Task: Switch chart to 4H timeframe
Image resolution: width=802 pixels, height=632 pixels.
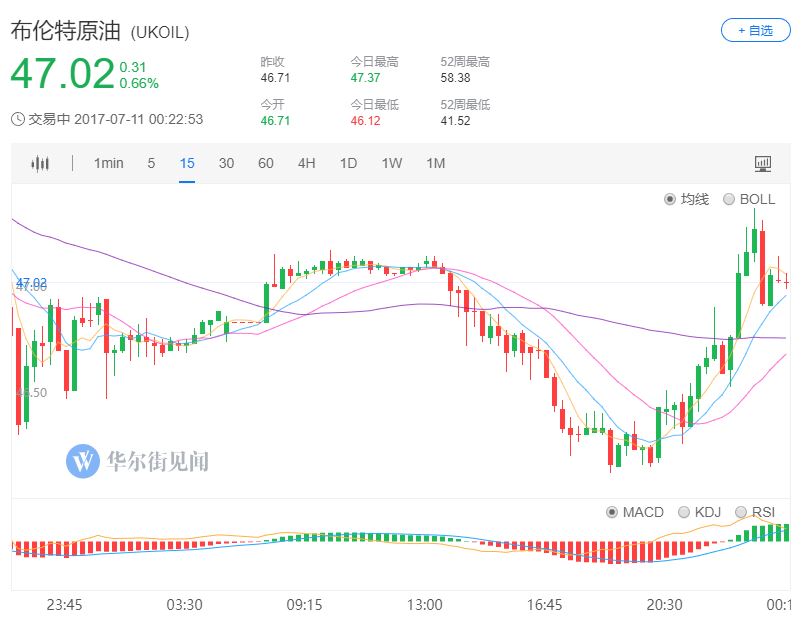Action: 306,163
